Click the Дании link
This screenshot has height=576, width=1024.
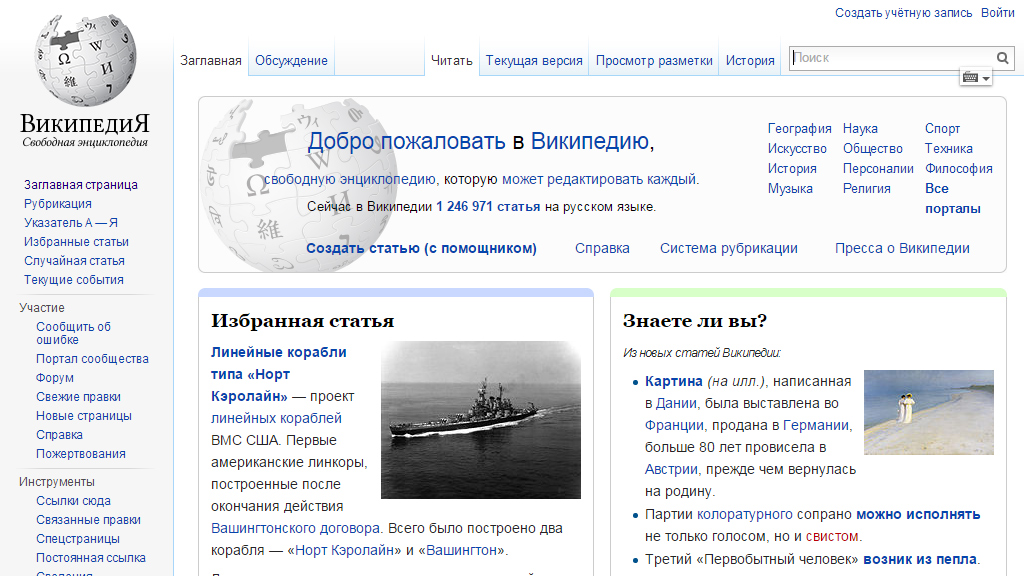coord(676,404)
